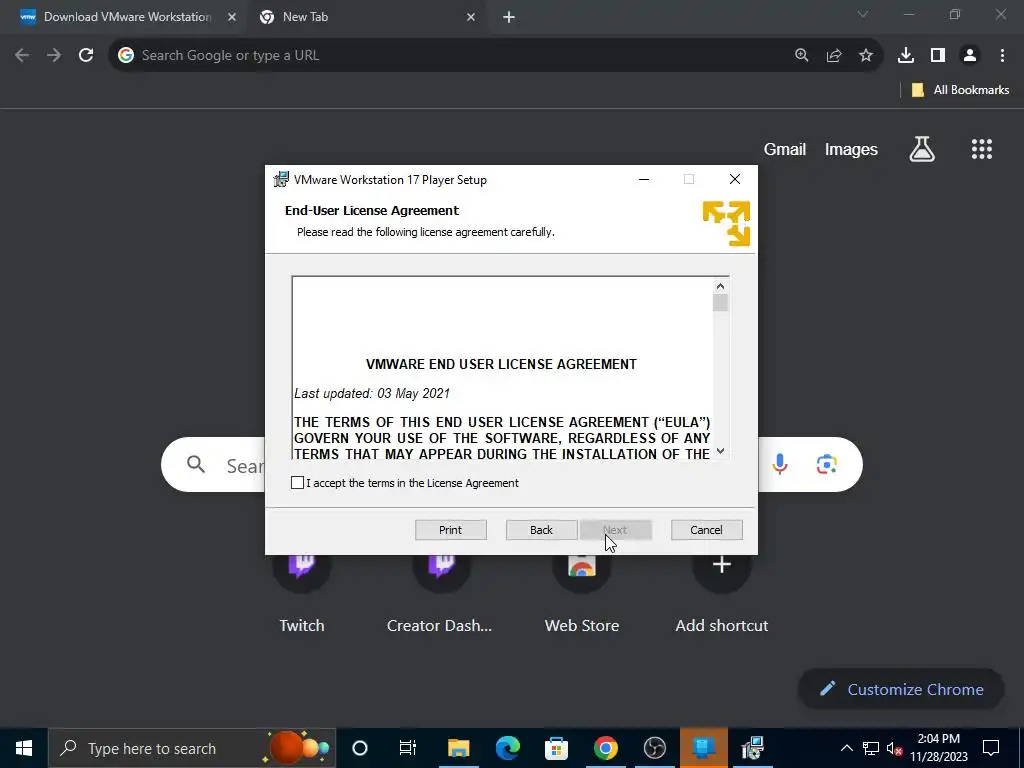Click taskbar Type here to search box

pos(192,748)
